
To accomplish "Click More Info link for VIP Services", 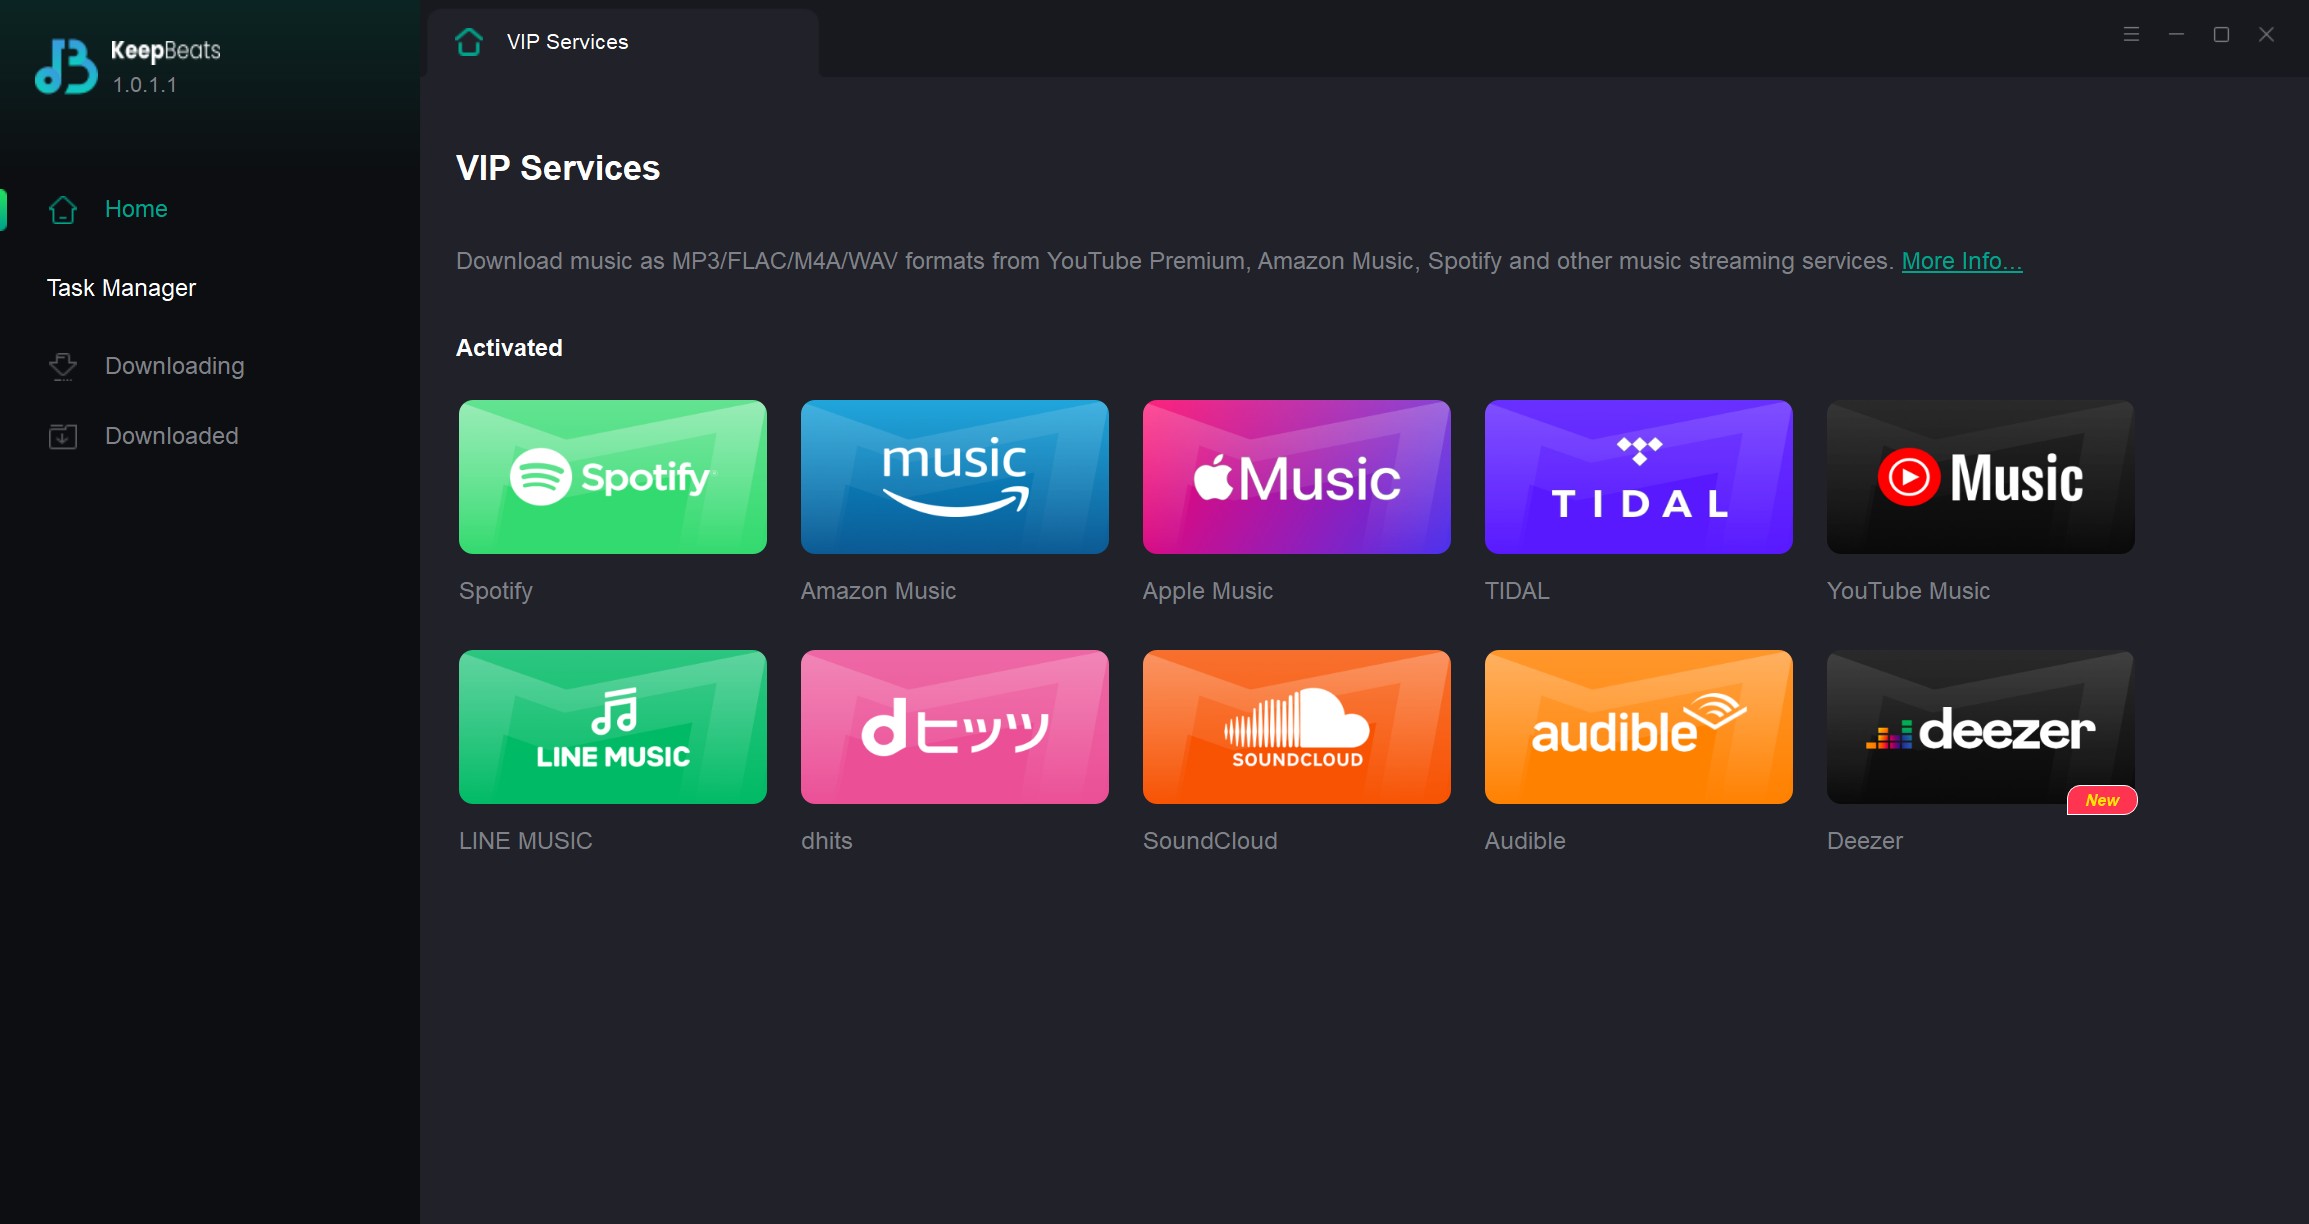I will point(1962,261).
